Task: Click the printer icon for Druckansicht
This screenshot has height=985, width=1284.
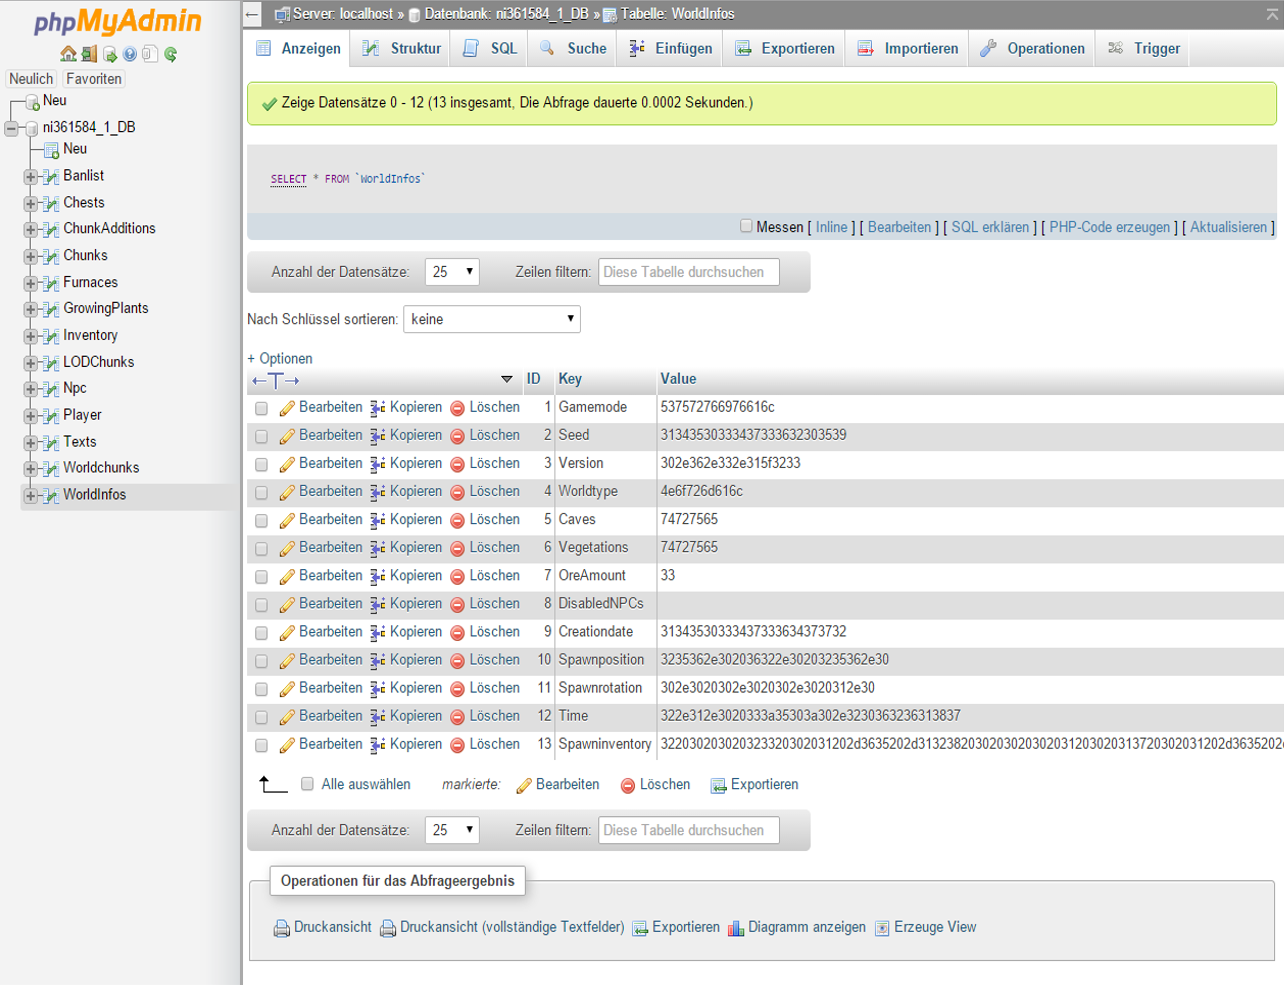Action: point(282,928)
